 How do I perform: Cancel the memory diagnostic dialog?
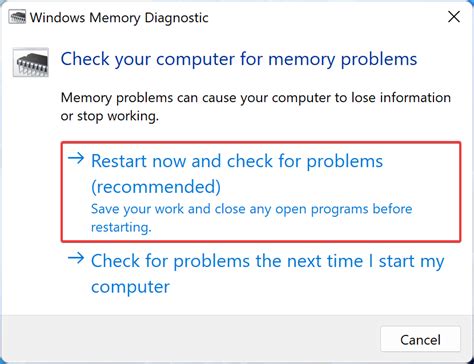tap(420, 340)
